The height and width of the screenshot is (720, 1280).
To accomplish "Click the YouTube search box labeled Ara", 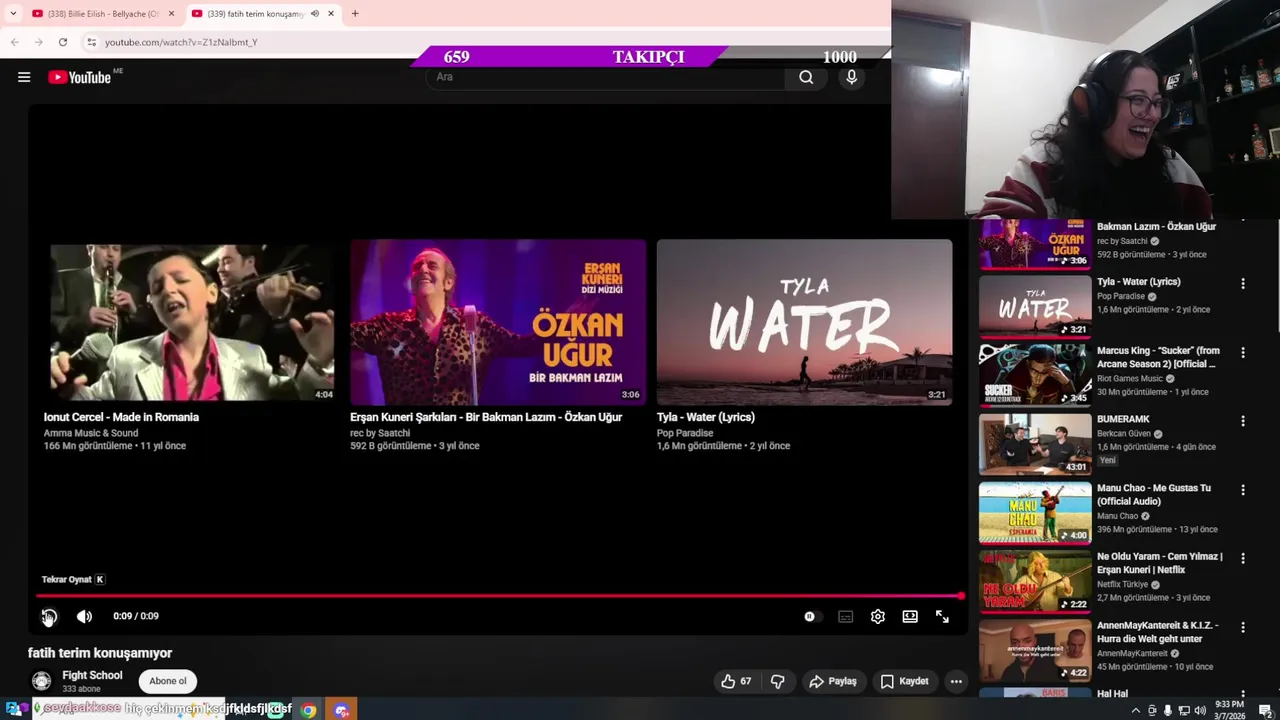I will tap(605, 77).
